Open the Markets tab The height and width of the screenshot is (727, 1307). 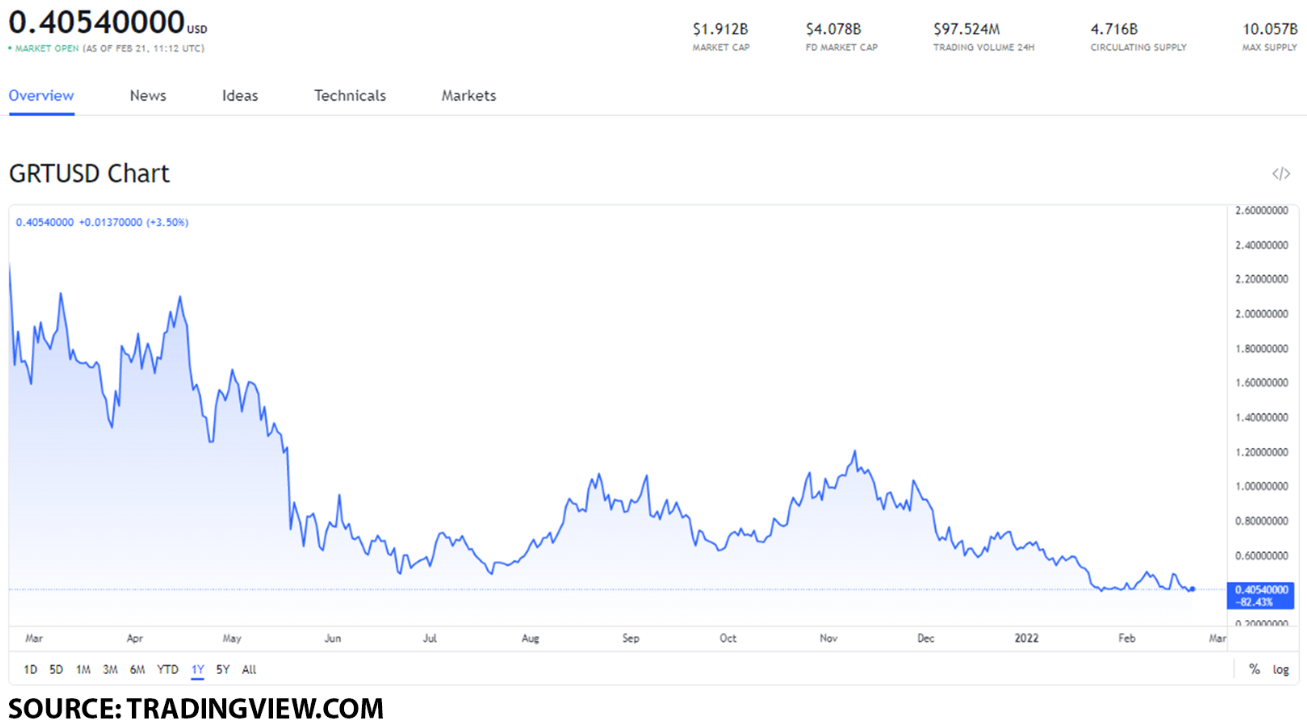click(x=469, y=96)
